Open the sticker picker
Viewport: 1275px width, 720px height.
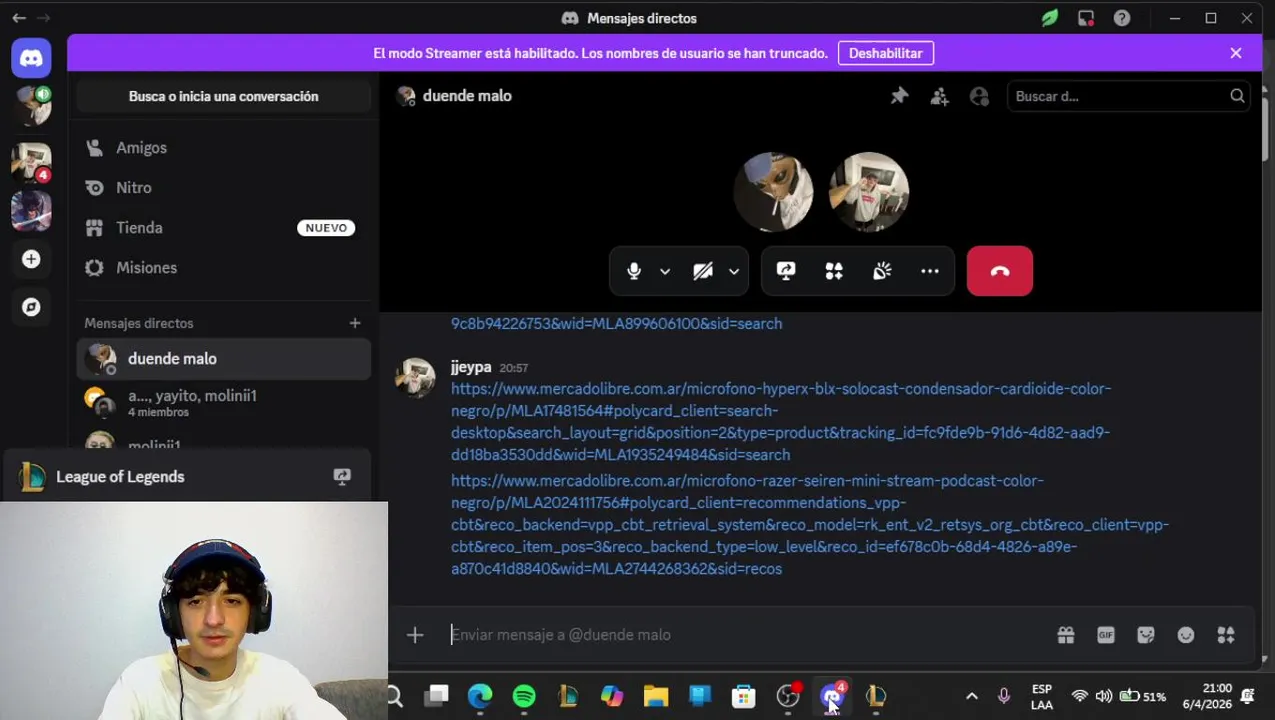point(1146,635)
